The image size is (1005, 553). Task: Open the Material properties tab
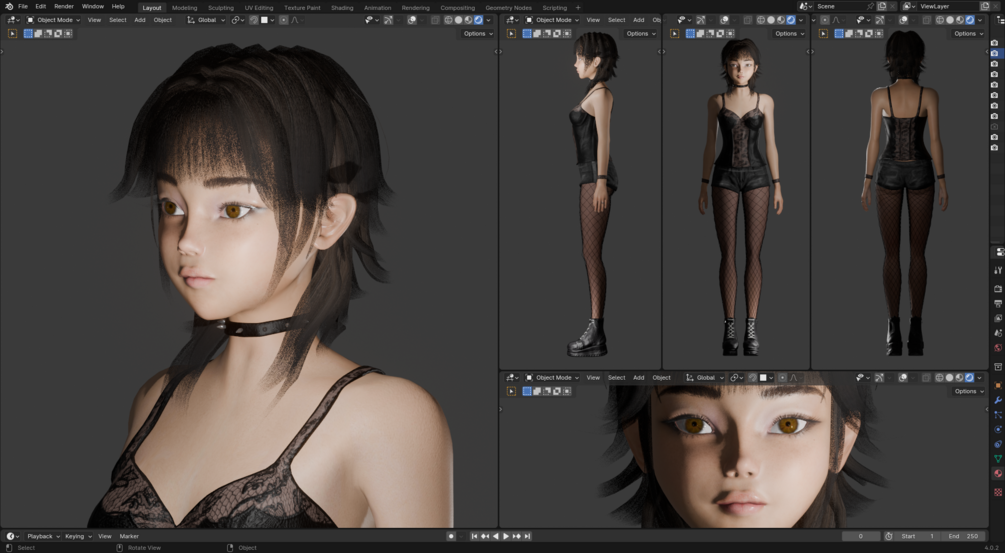click(998, 474)
